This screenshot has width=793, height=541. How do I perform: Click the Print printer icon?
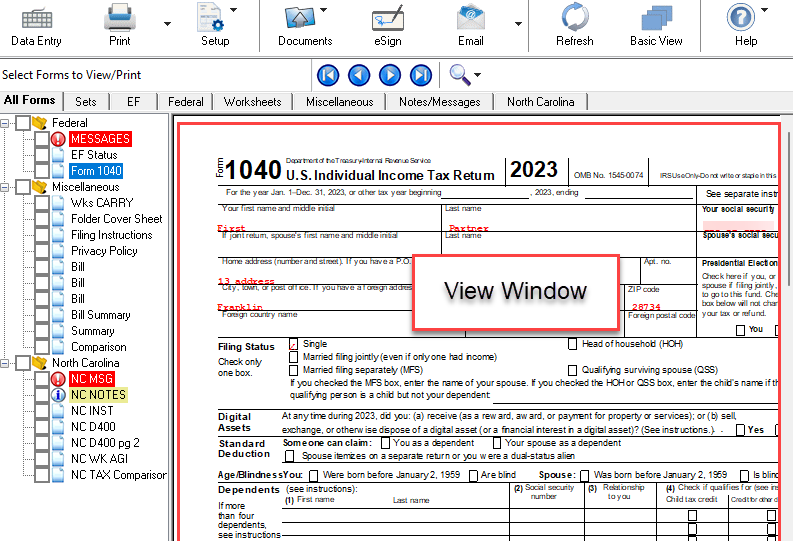click(120, 18)
